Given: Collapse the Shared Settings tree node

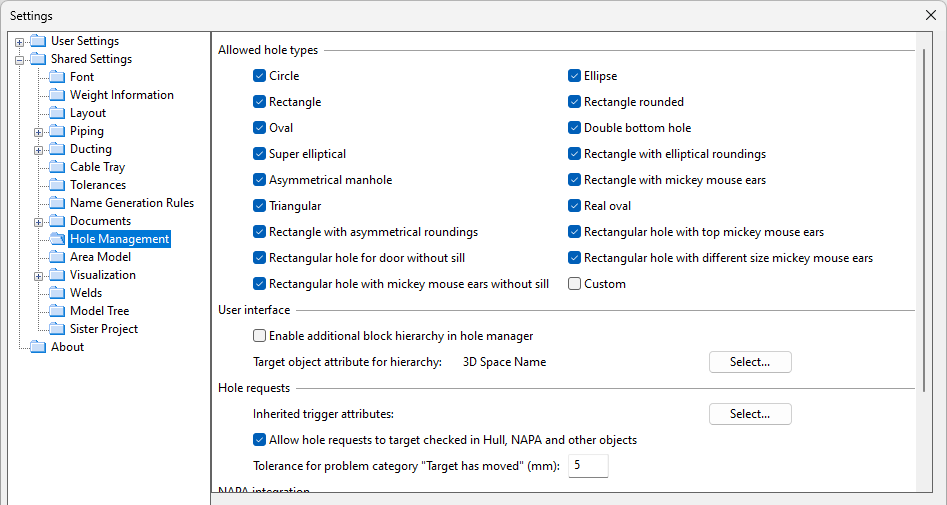Looking at the screenshot, I should coord(19,60).
